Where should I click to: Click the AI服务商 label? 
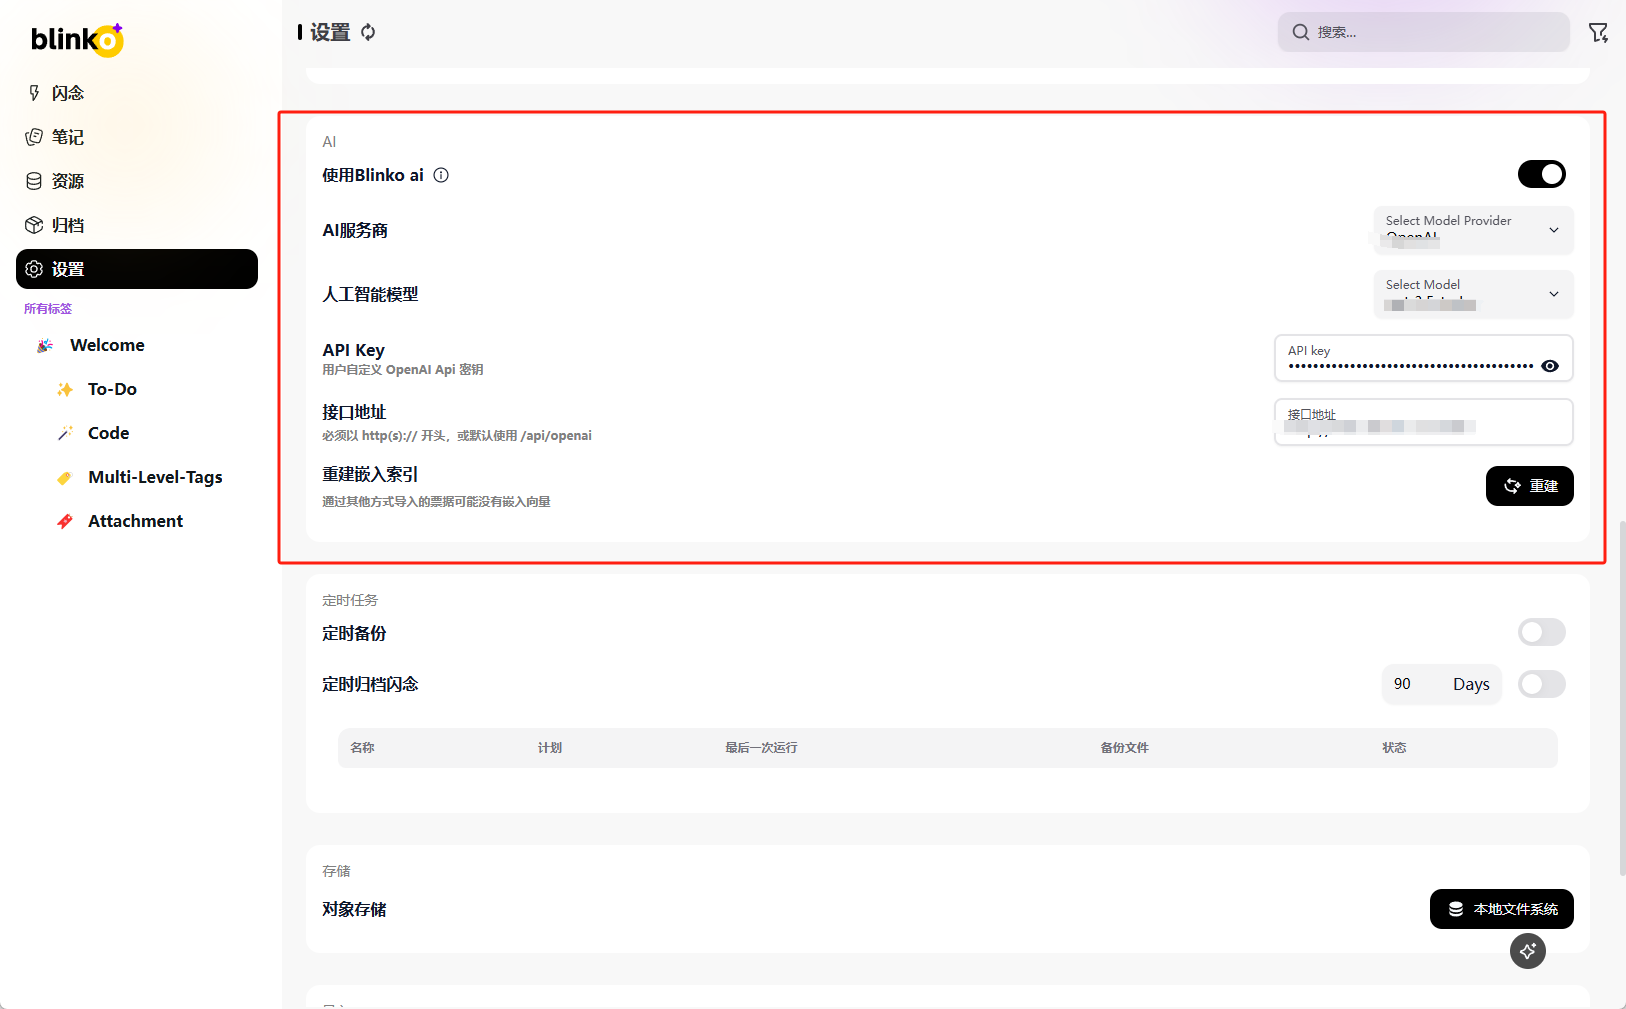pos(355,230)
